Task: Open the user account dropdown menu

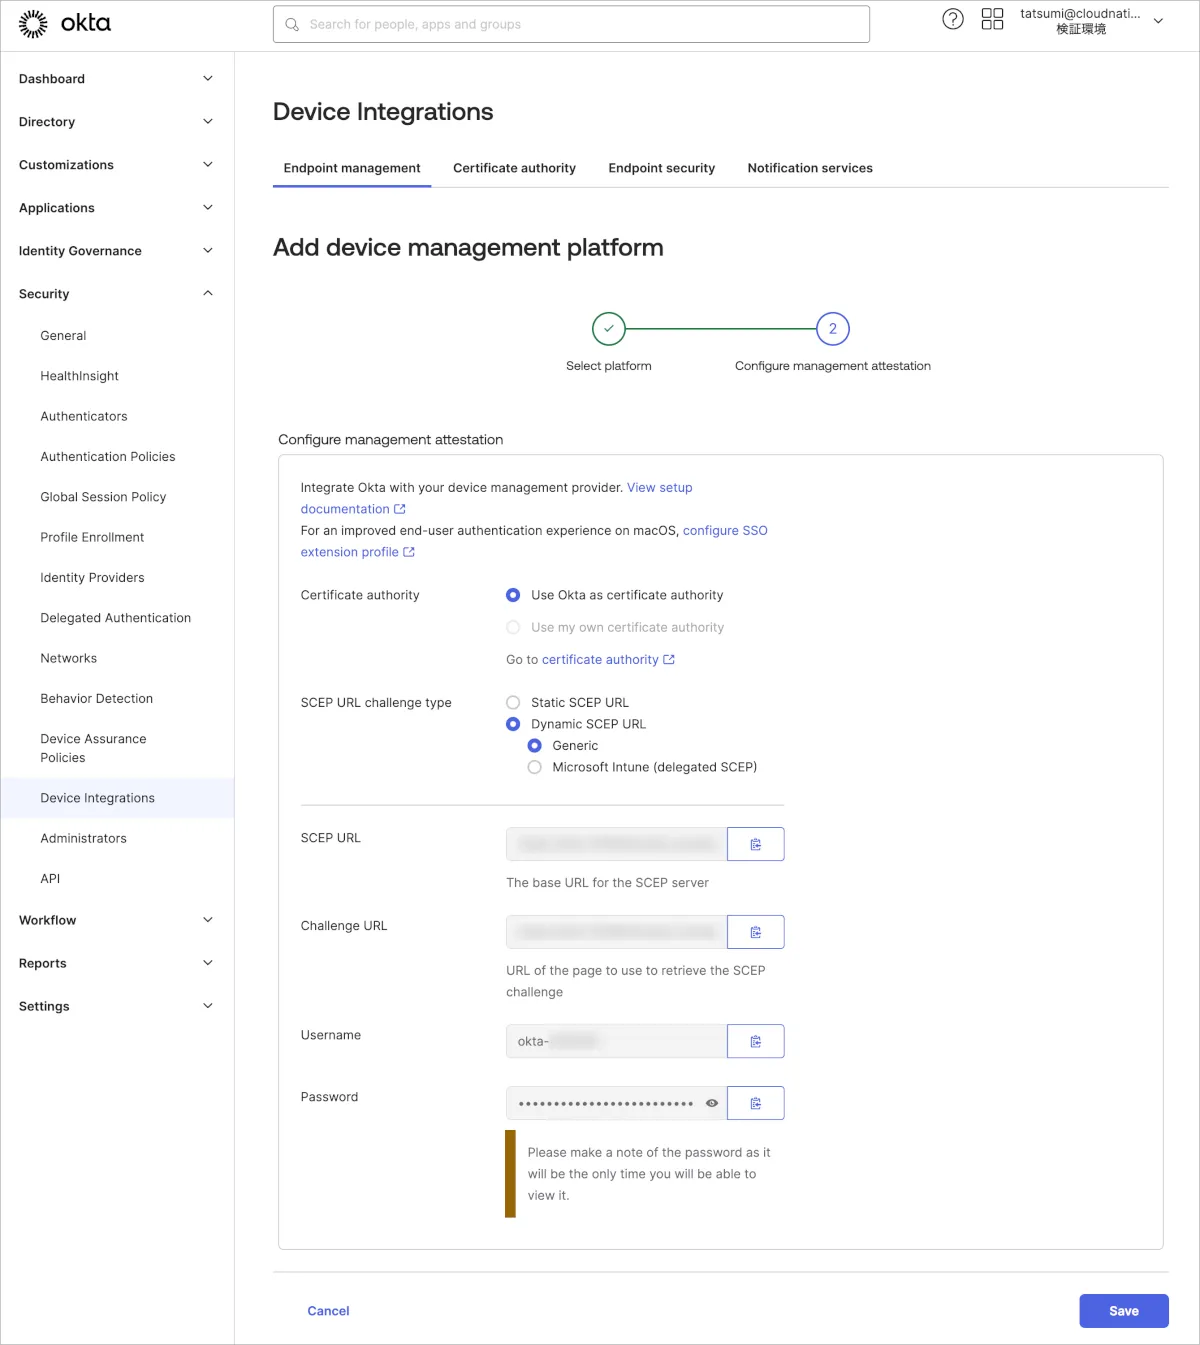Action: tap(1158, 21)
